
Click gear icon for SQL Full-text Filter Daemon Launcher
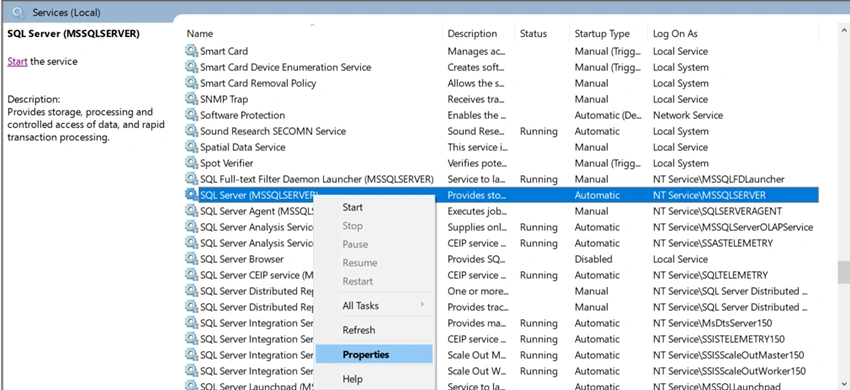[191, 179]
